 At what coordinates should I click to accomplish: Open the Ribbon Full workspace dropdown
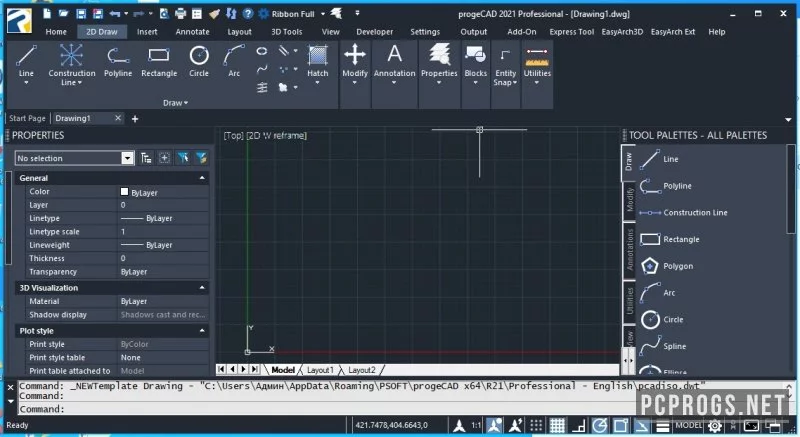tap(322, 14)
